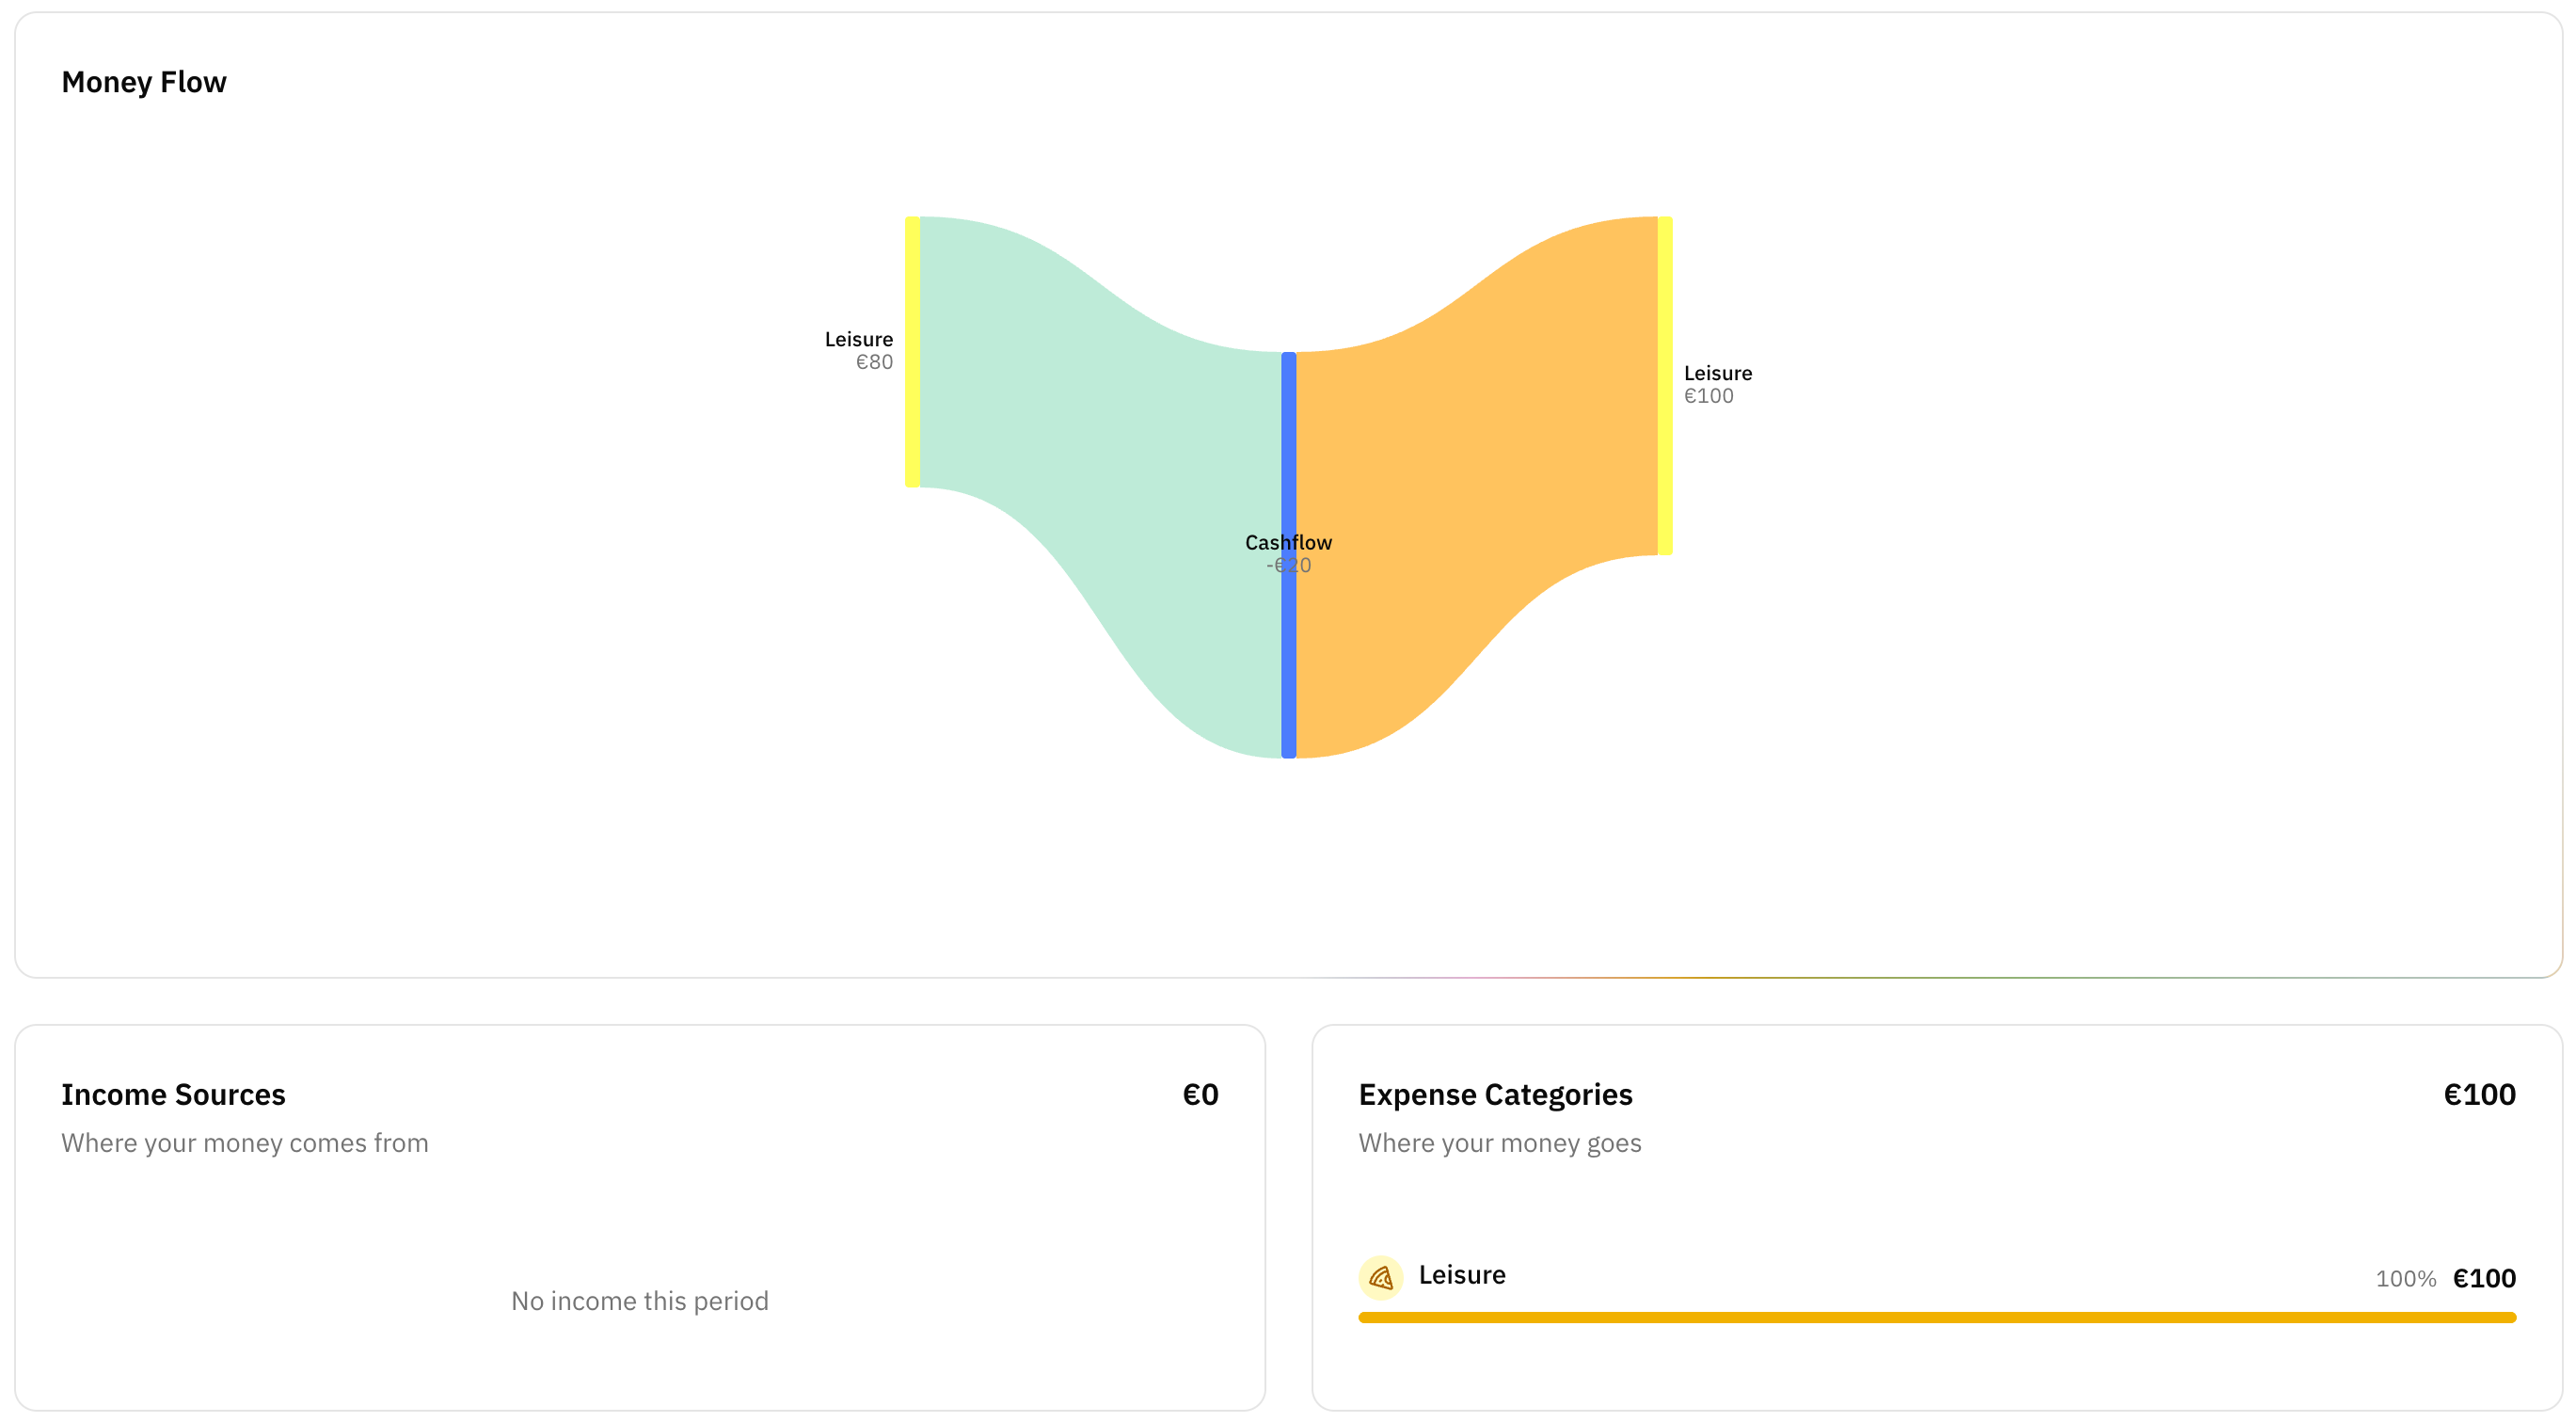Click the left yellow Leisure node bar
2576x1422 pixels.
[912, 352]
